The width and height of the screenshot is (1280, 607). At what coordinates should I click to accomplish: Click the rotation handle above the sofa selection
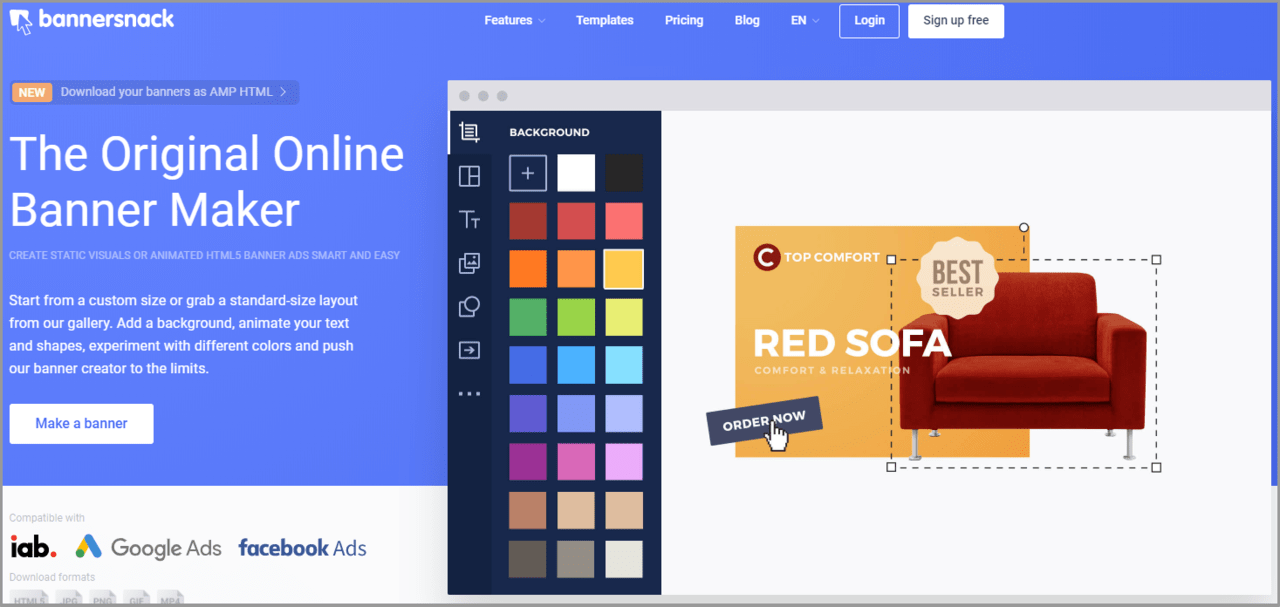[1024, 228]
